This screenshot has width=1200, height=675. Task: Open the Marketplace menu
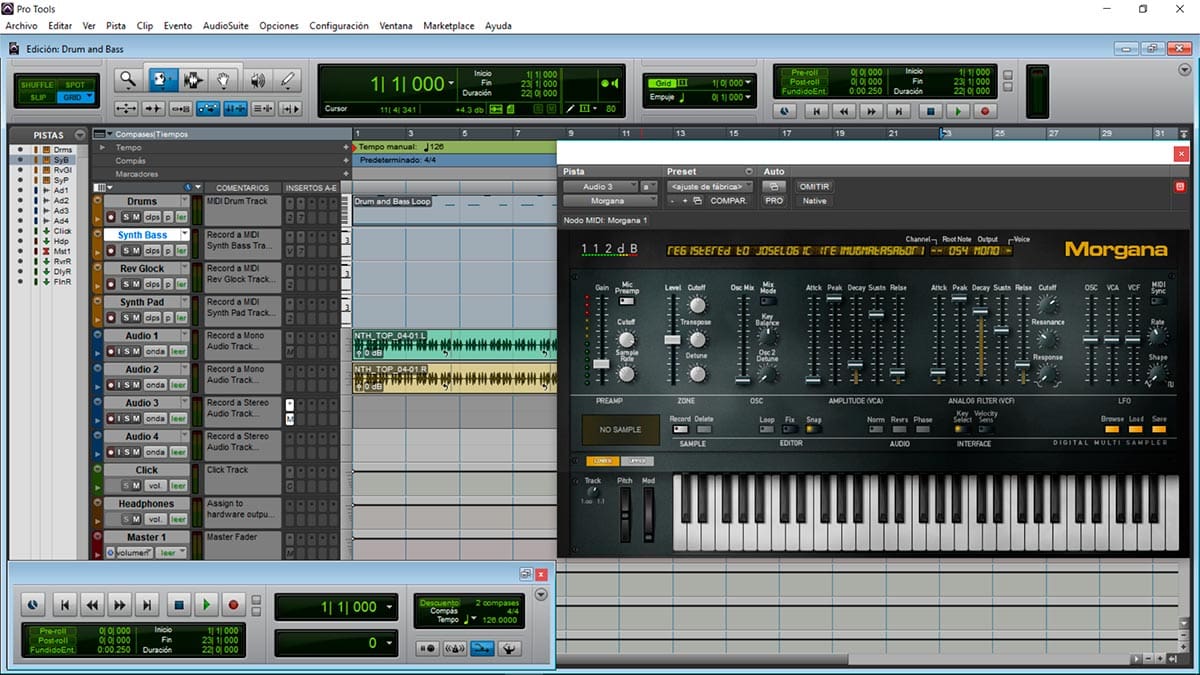click(x=449, y=25)
